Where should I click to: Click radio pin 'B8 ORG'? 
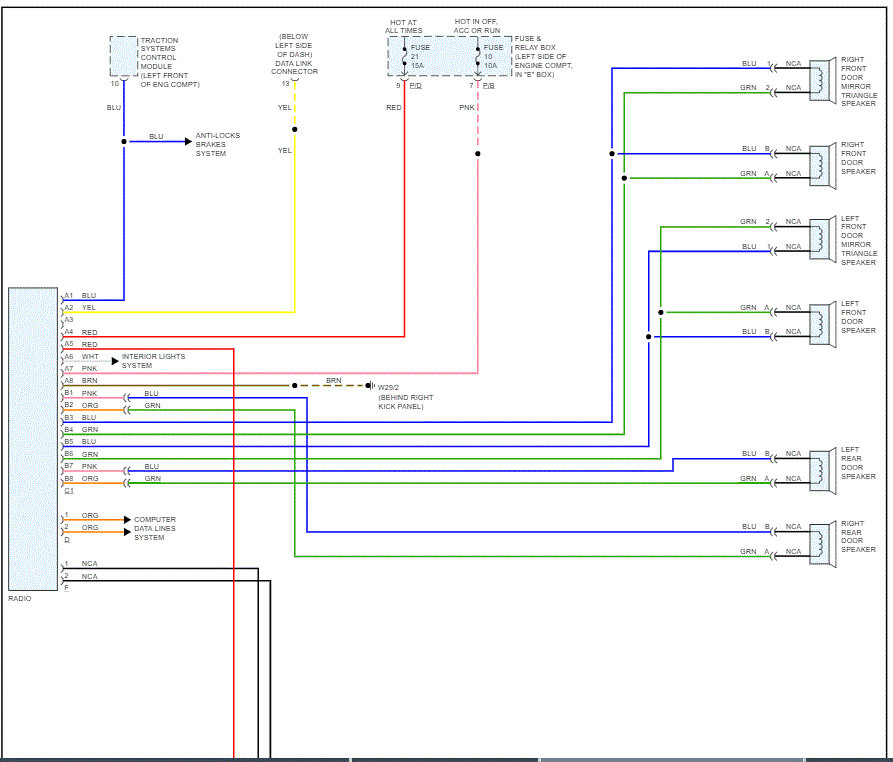pos(81,478)
